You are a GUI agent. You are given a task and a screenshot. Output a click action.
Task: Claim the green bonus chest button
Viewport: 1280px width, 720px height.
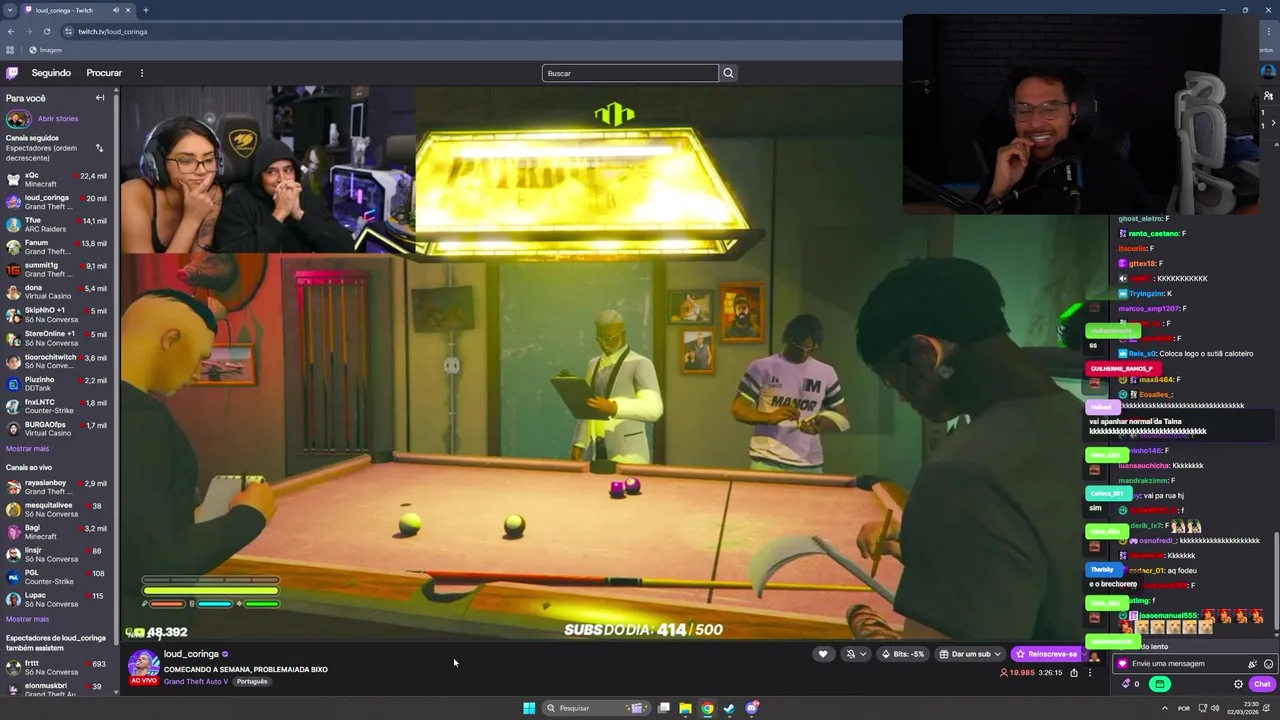pyautogui.click(x=1160, y=684)
